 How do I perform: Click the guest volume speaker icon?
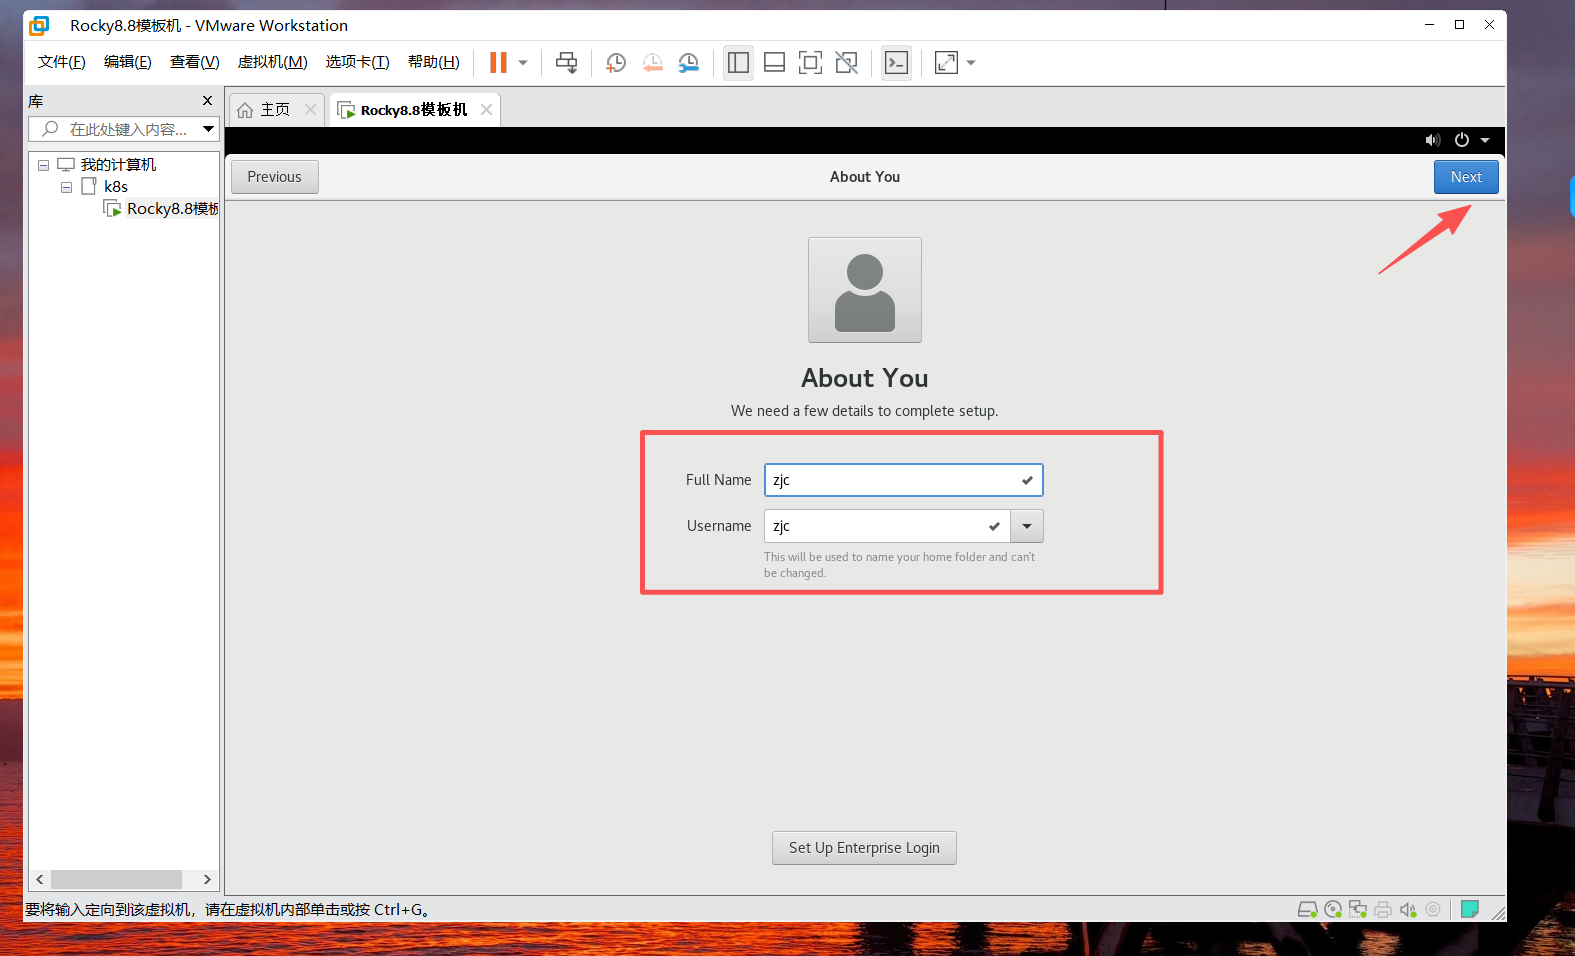tap(1433, 140)
